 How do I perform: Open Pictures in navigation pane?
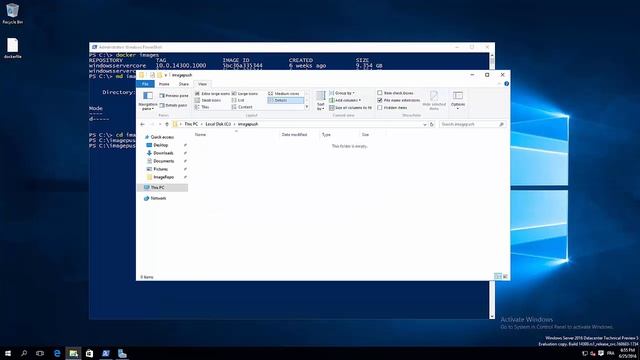[158, 169]
